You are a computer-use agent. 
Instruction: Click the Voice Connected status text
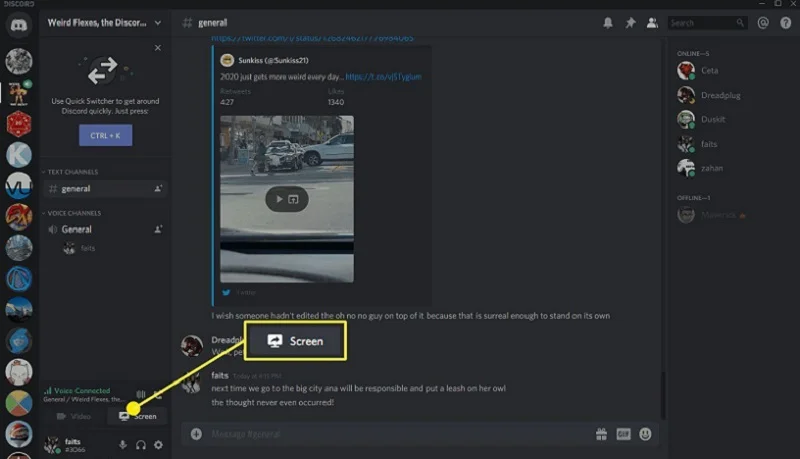(x=82, y=391)
